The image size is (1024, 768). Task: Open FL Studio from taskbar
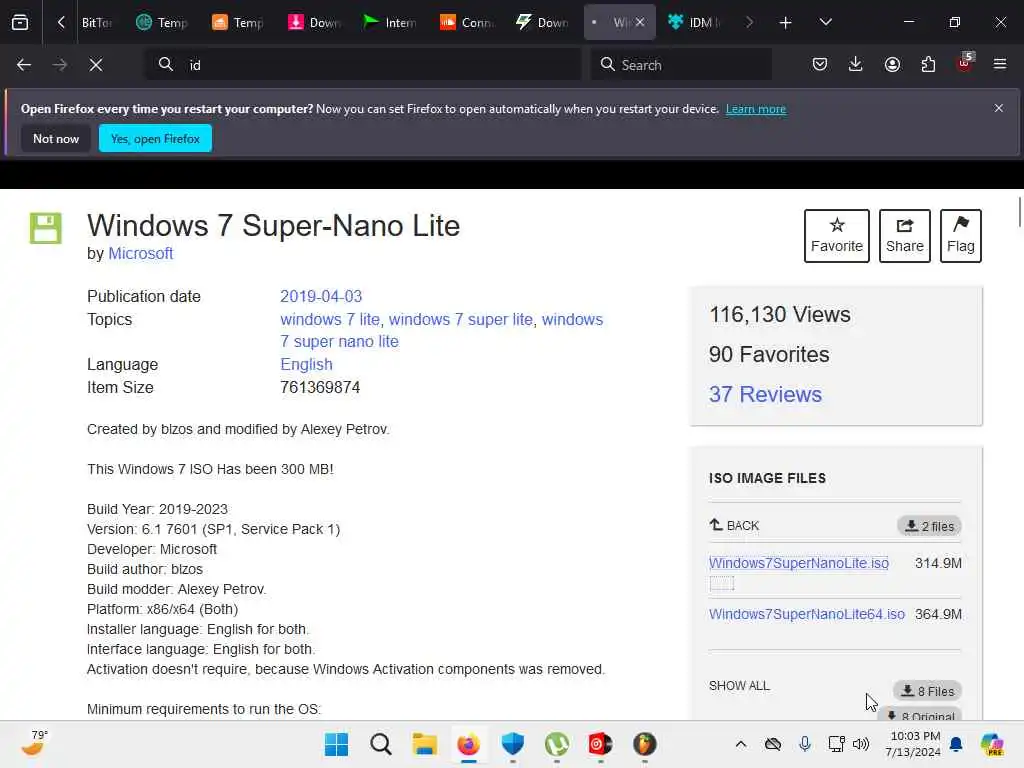[x=645, y=744]
